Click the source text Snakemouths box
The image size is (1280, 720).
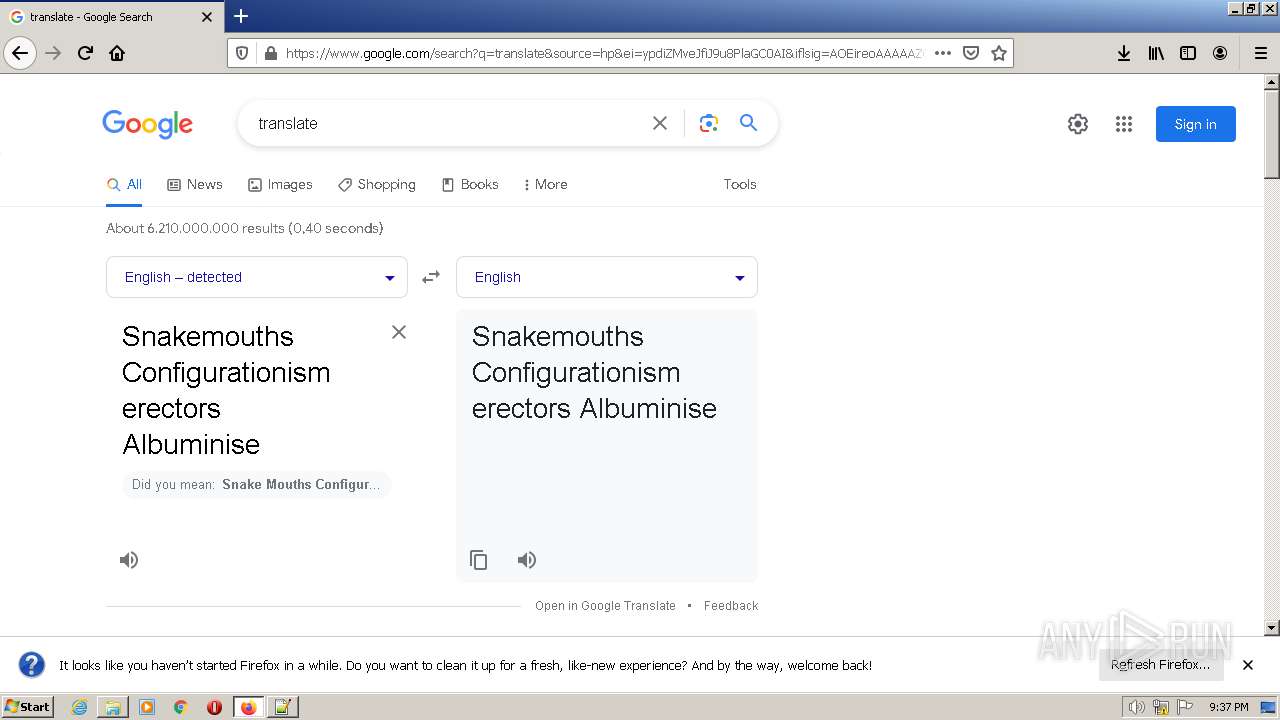click(x=250, y=390)
